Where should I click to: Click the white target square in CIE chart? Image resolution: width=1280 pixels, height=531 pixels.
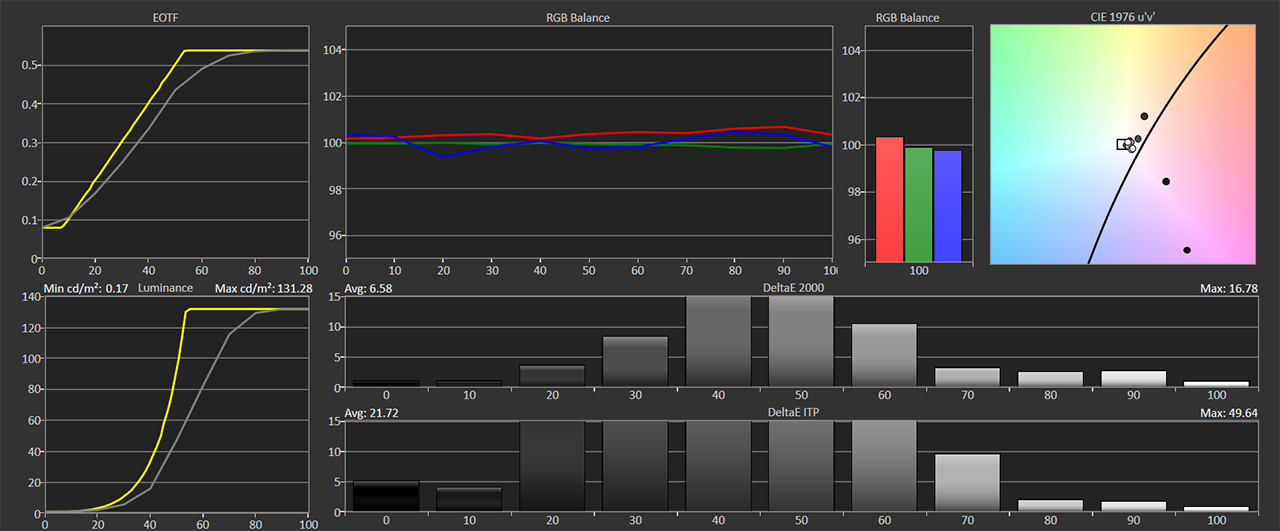pos(1123,145)
